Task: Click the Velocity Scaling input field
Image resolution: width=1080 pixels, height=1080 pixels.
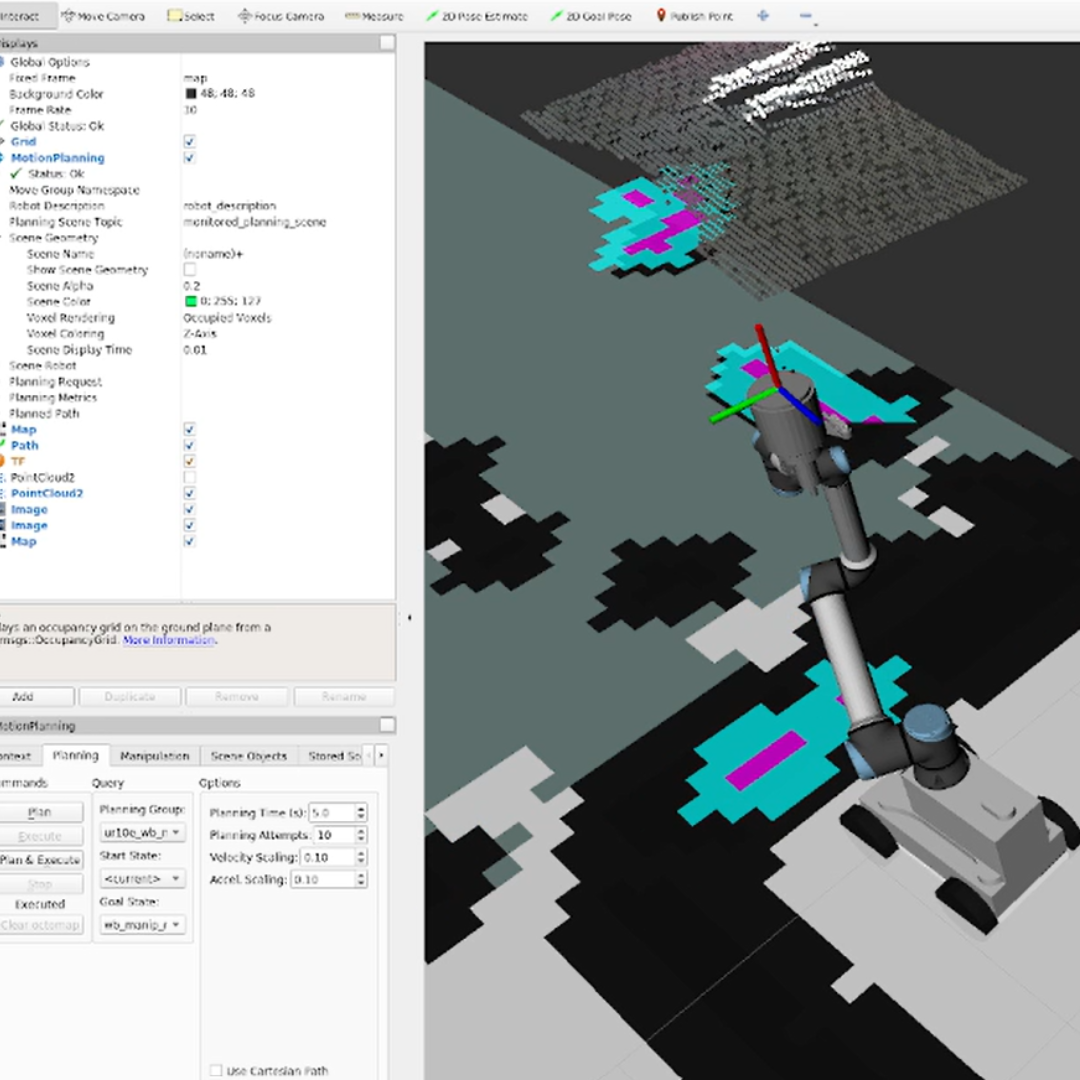Action: tap(328, 858)
